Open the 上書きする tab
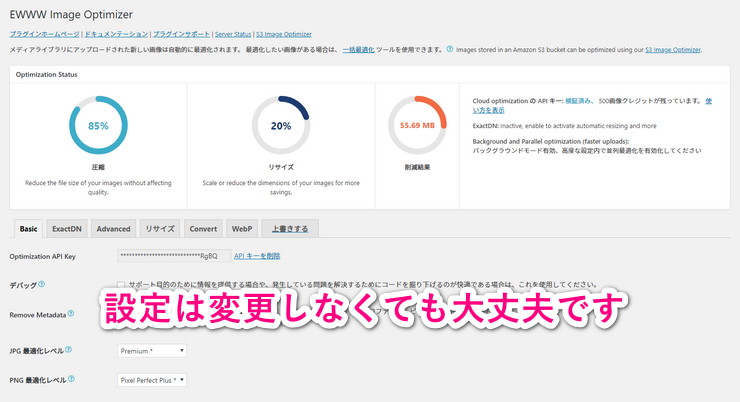The width and height of the screenshot is (740, 402). tap(290, 228)
